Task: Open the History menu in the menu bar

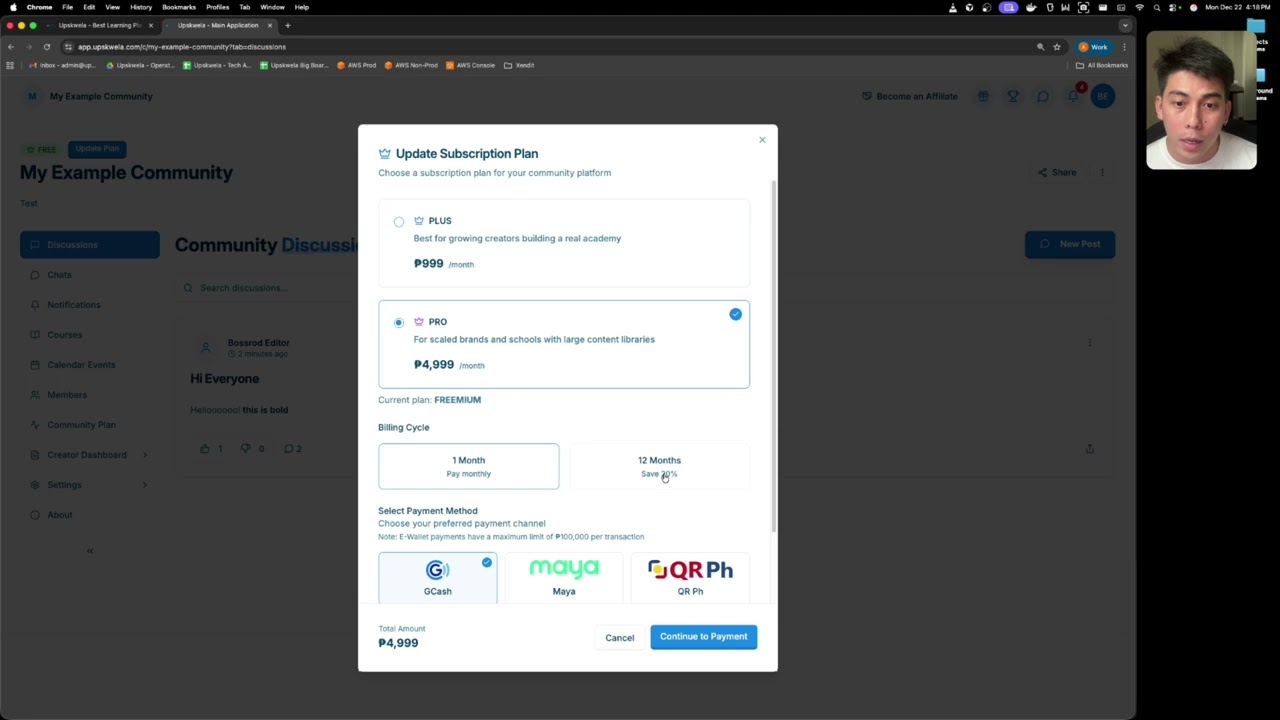Action: coord(141,7)
